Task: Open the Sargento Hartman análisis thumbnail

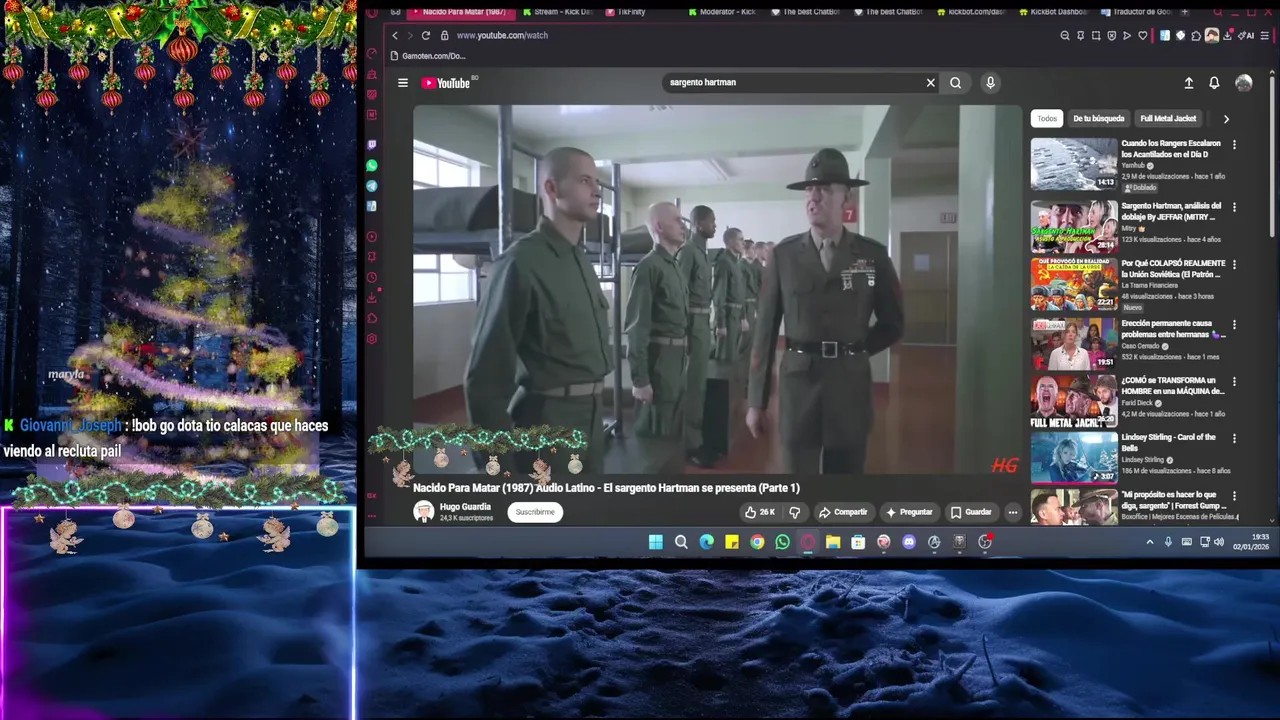Action: click(1074, 226)
